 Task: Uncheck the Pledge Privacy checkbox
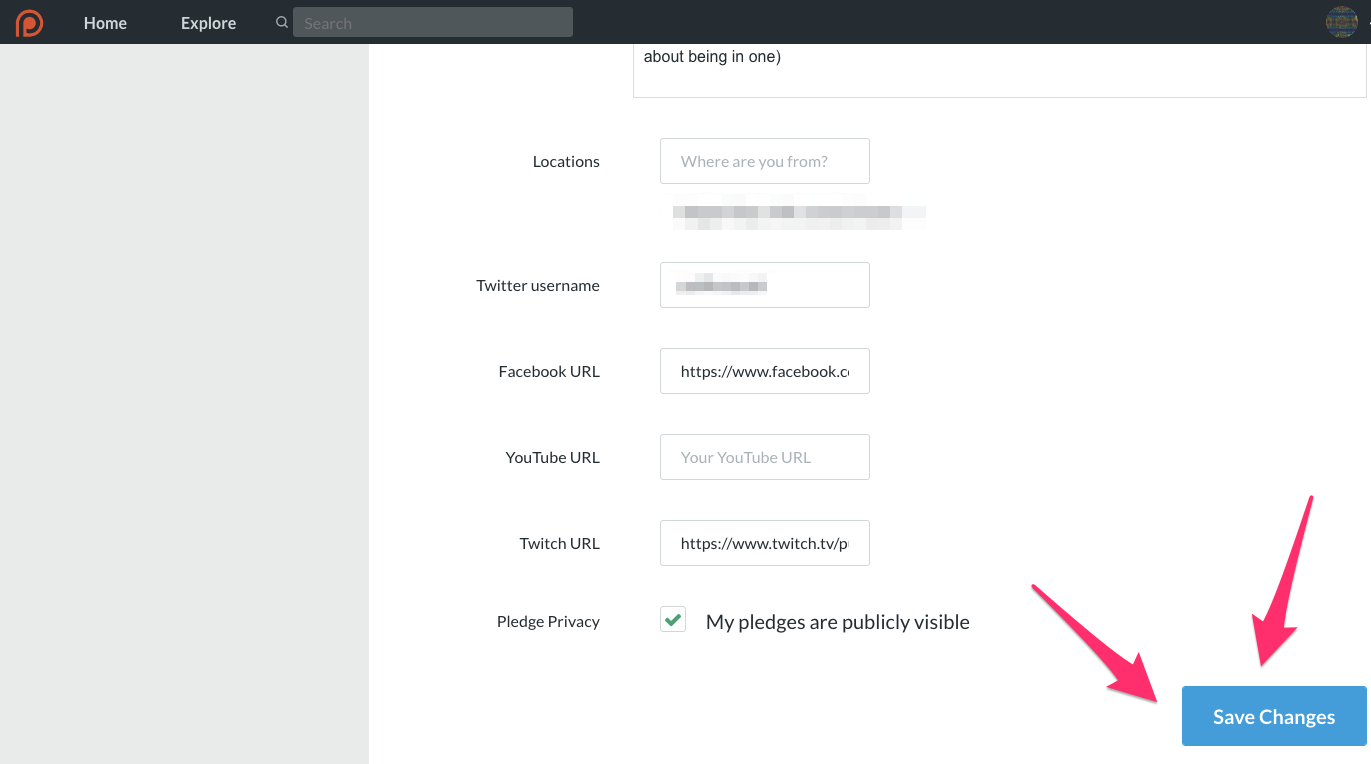pyautogui.click(x=673, y=620)
